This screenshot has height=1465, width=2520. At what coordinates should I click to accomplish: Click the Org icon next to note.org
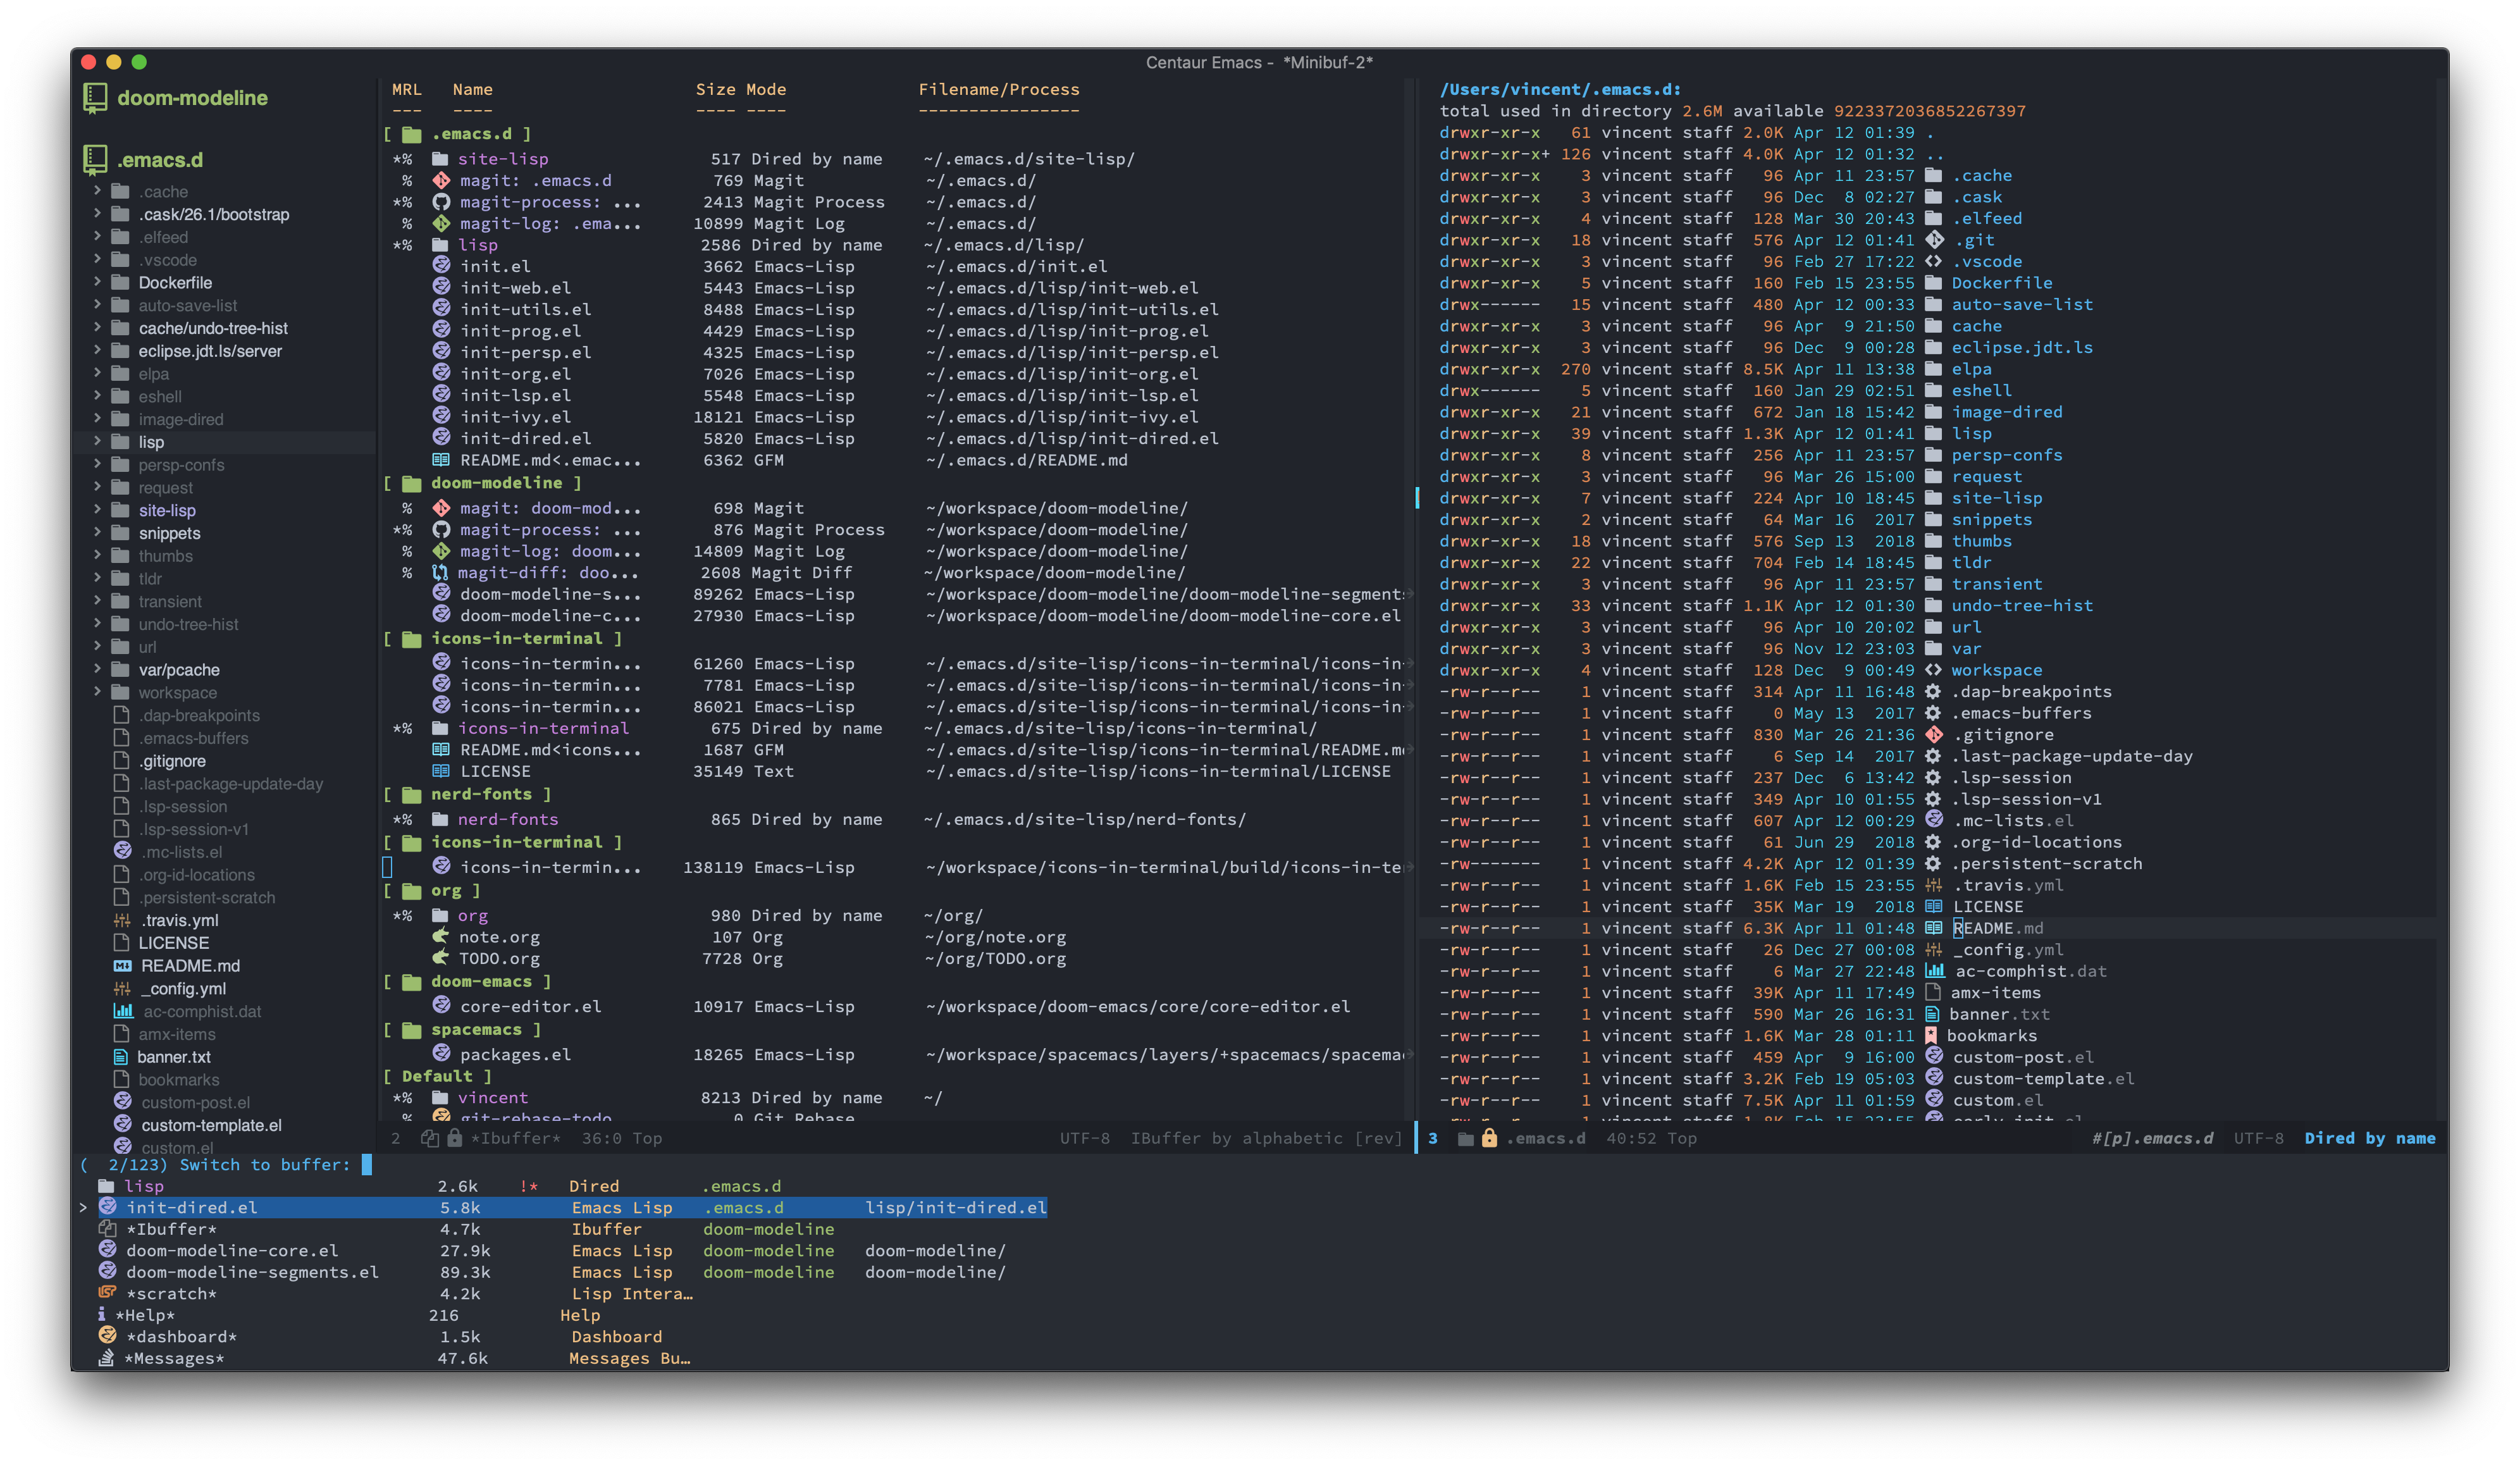pos(441,937)
